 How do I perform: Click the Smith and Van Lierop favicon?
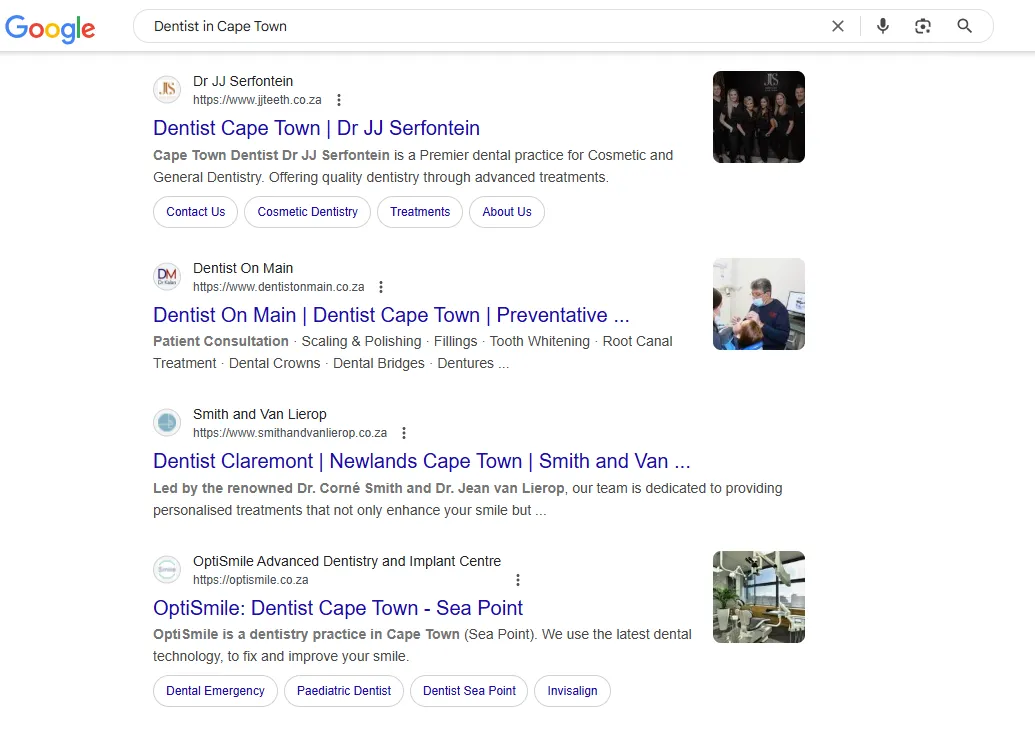pyautogui.click(x=167, y=422)
